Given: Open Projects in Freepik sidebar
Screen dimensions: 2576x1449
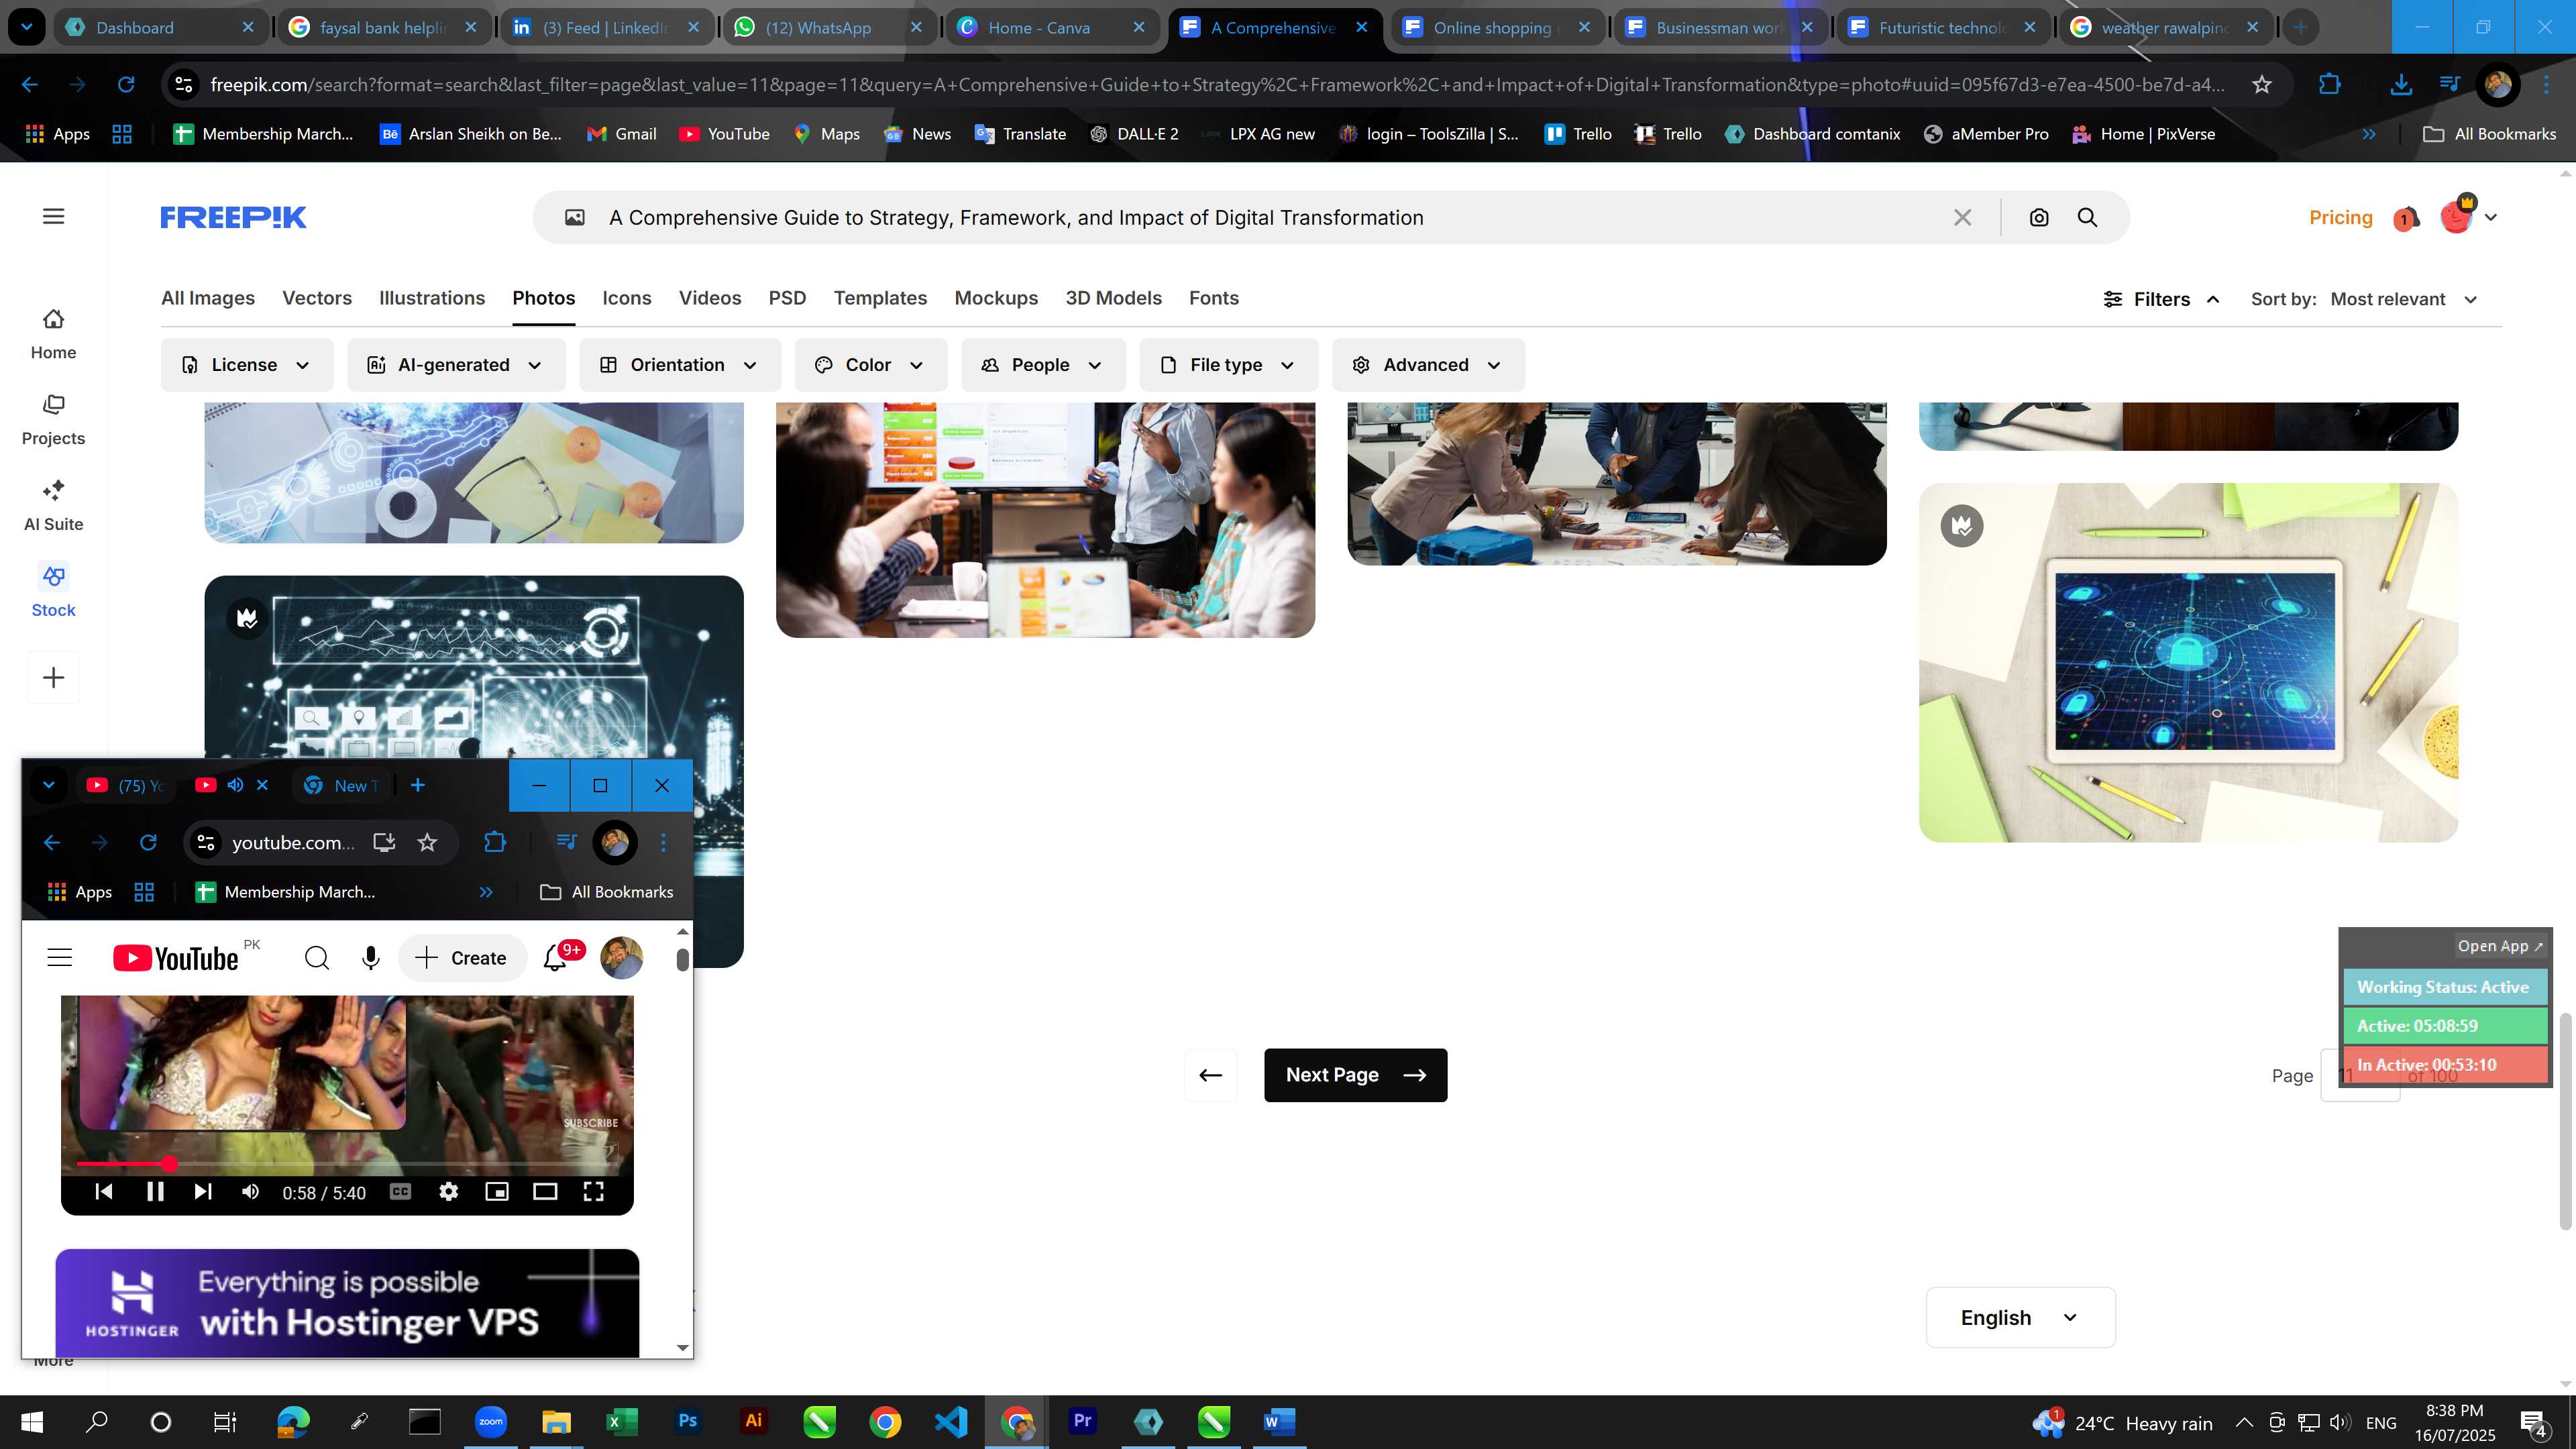Looking at the screenshot, I should point(53,420).
